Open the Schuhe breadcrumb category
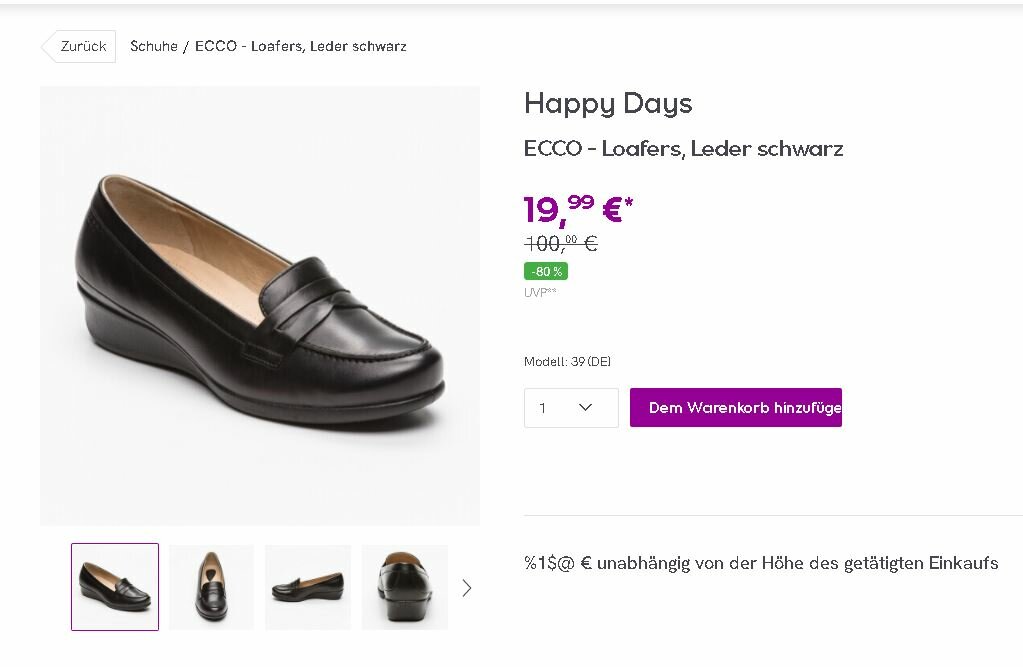The height and width of the screenshot is (667, 1023). click(x=154, y=47)
